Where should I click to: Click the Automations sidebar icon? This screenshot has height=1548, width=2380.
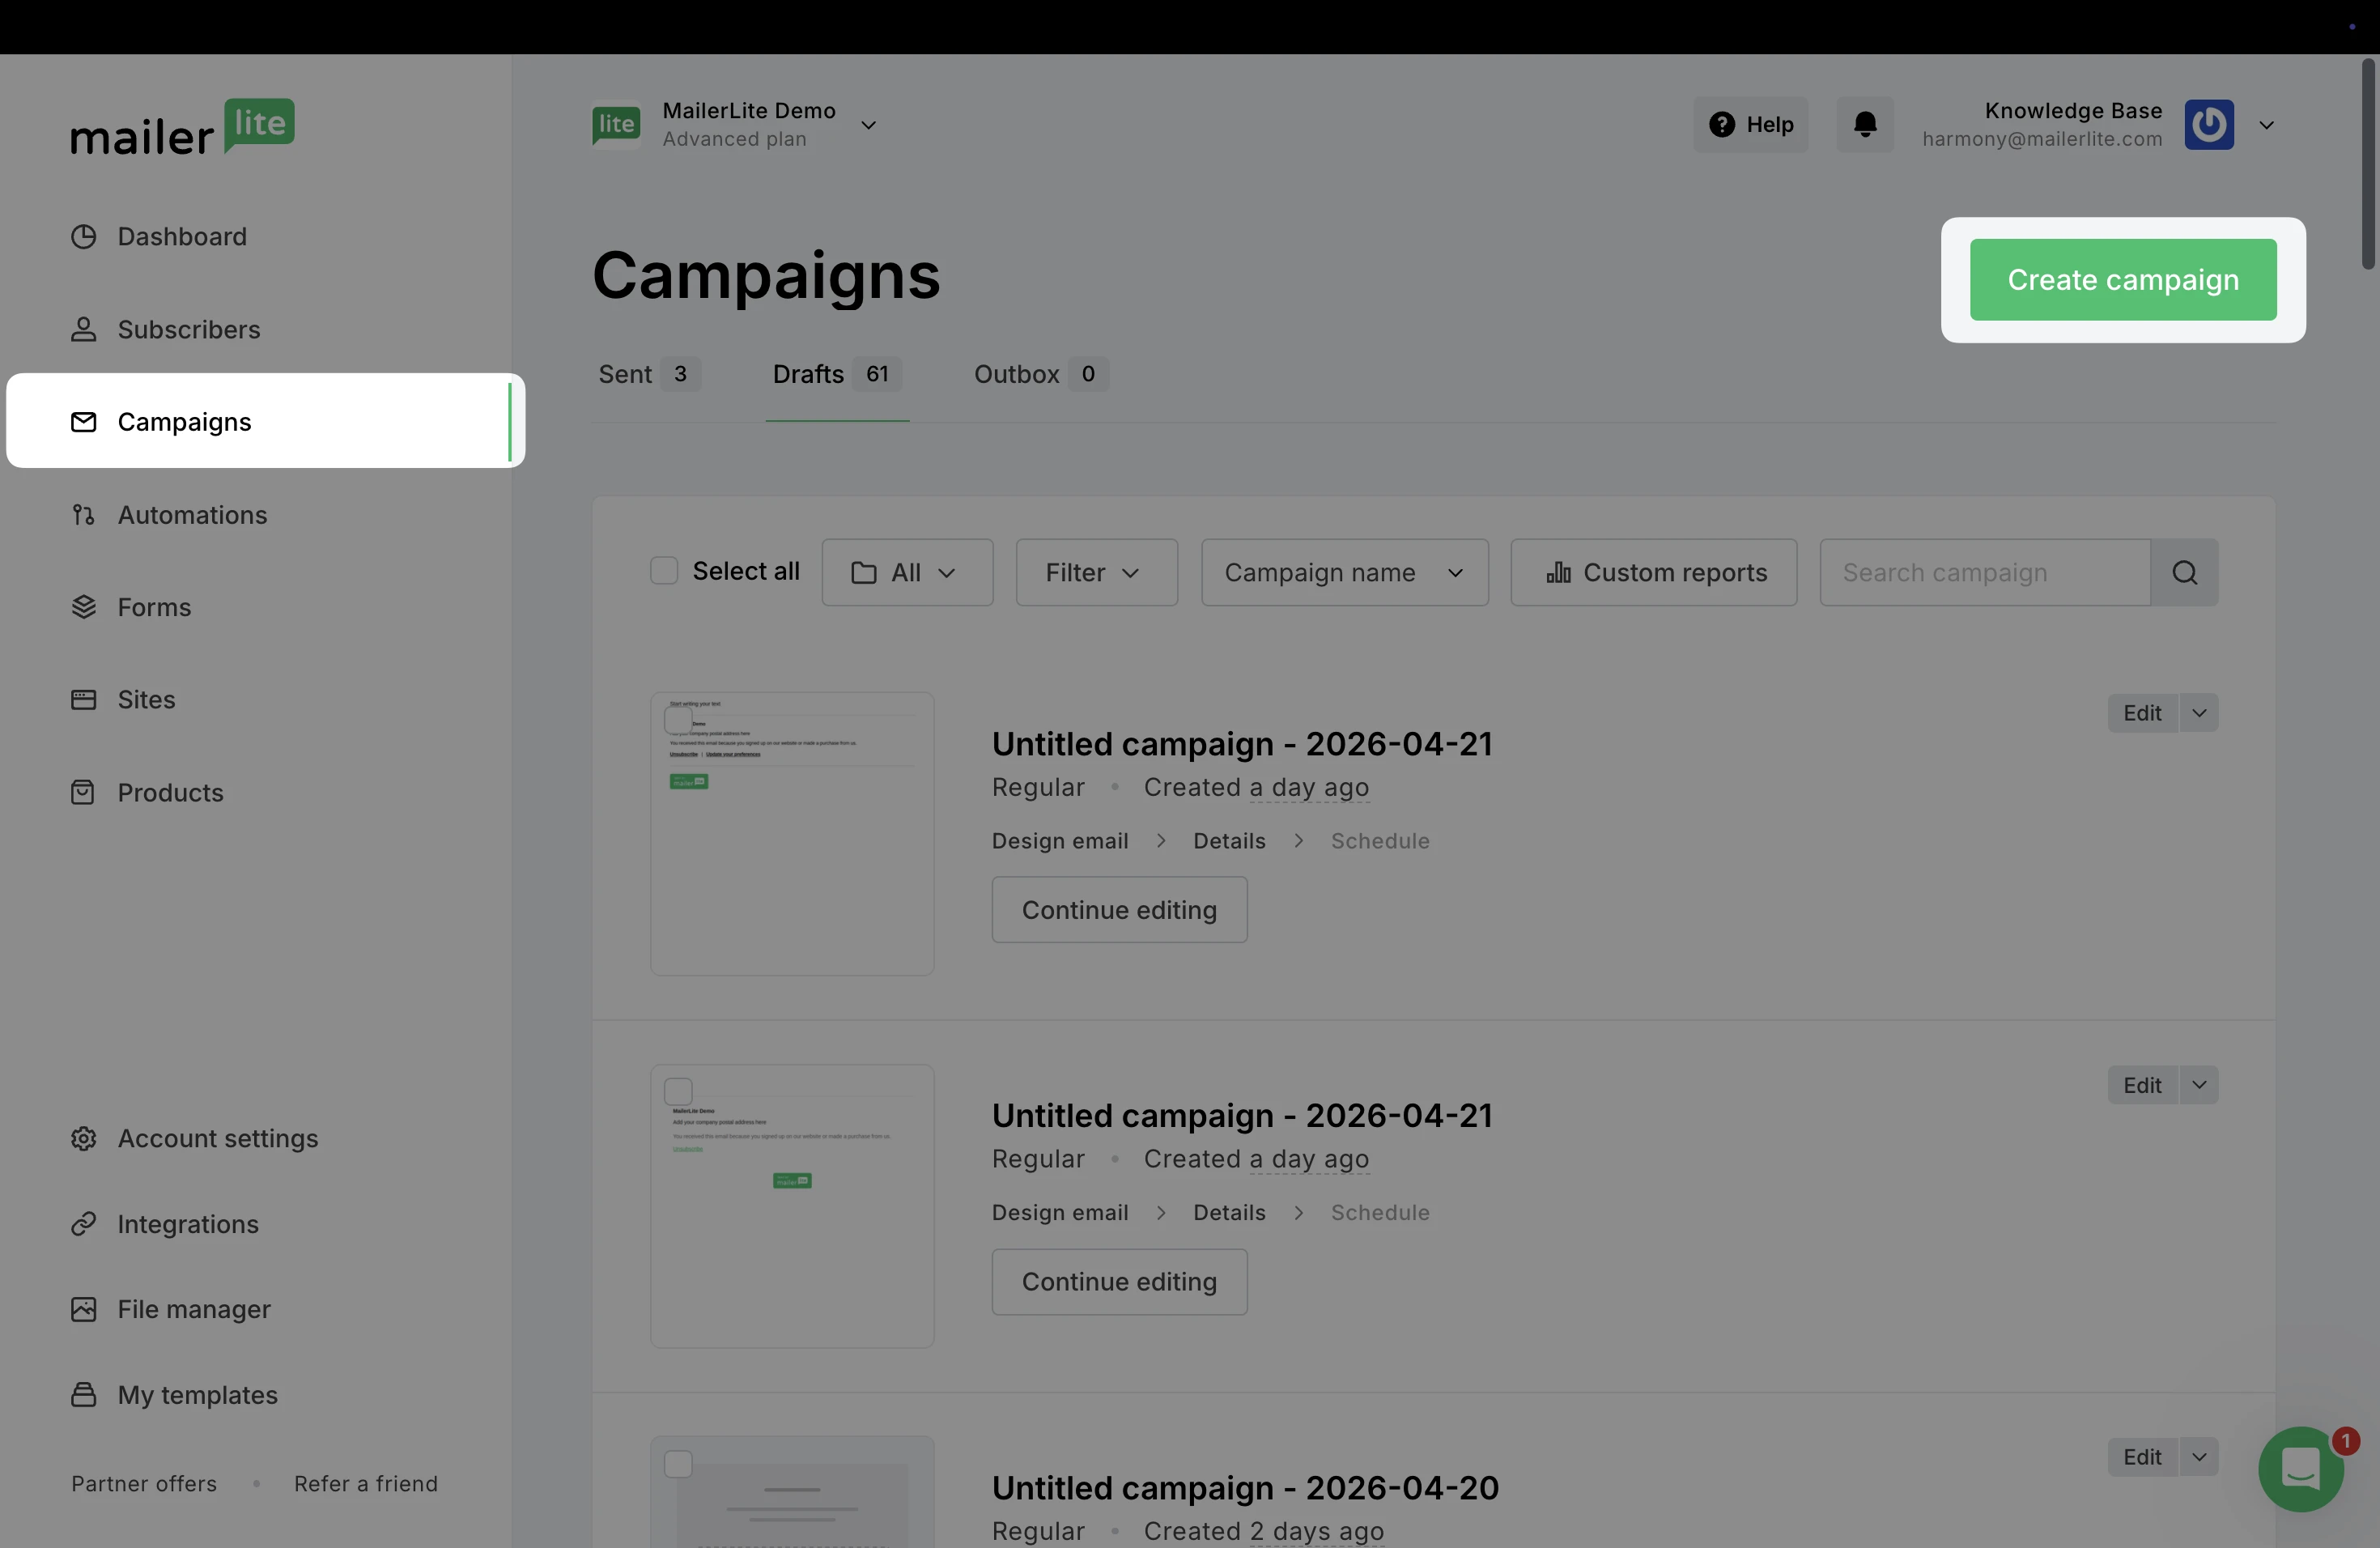(83, 515)
